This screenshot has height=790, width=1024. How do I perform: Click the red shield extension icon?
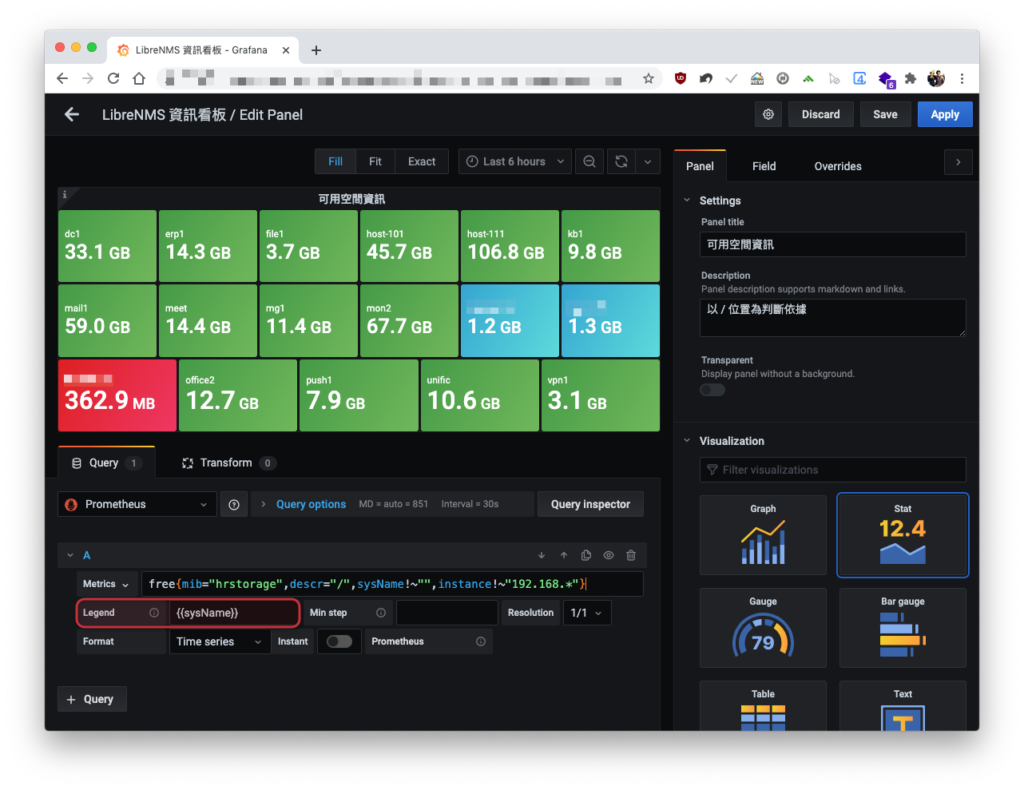tap(680, 78)
